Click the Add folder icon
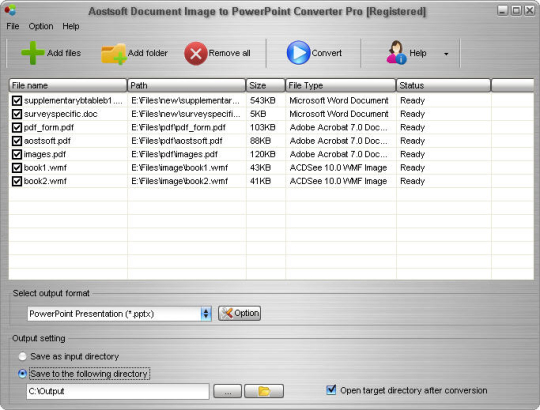Viewport: 540px width, 410px height. 114,54
